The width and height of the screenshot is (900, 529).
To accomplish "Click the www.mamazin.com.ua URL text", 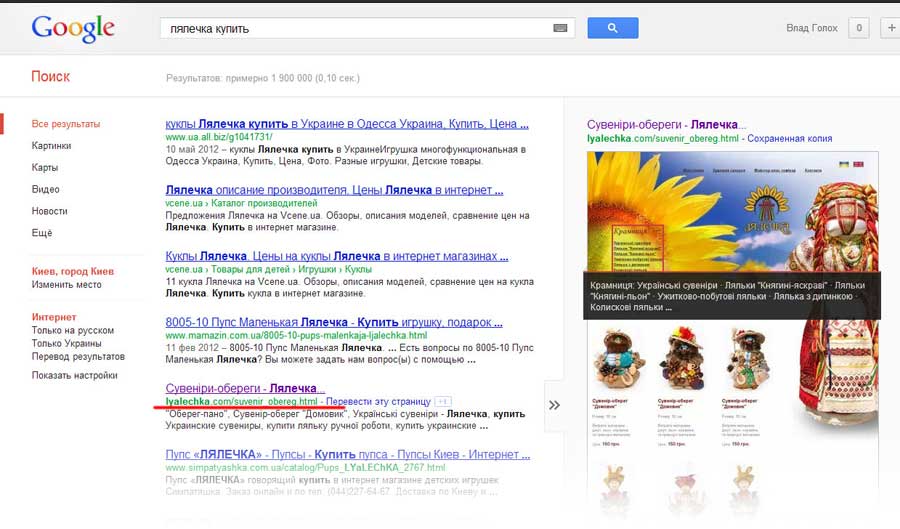I will 296,335.
